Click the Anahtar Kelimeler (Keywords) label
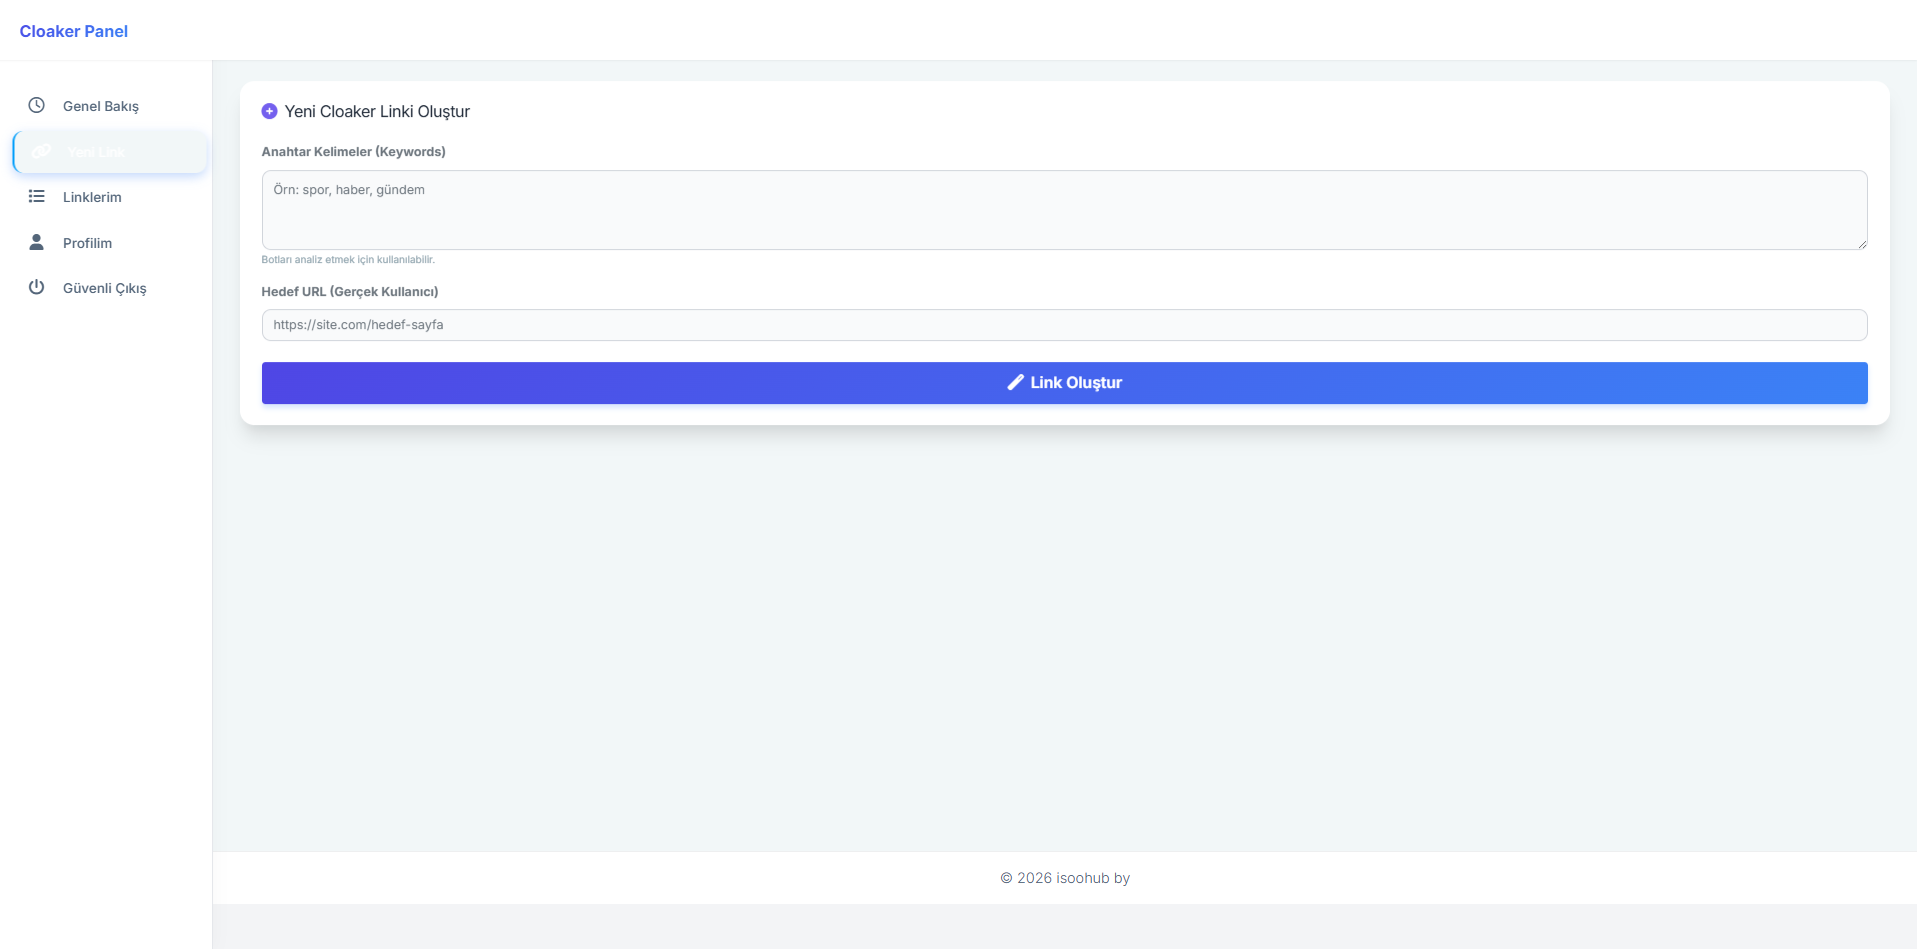This screenshot has height=949, width=1917. pos(353,152)
